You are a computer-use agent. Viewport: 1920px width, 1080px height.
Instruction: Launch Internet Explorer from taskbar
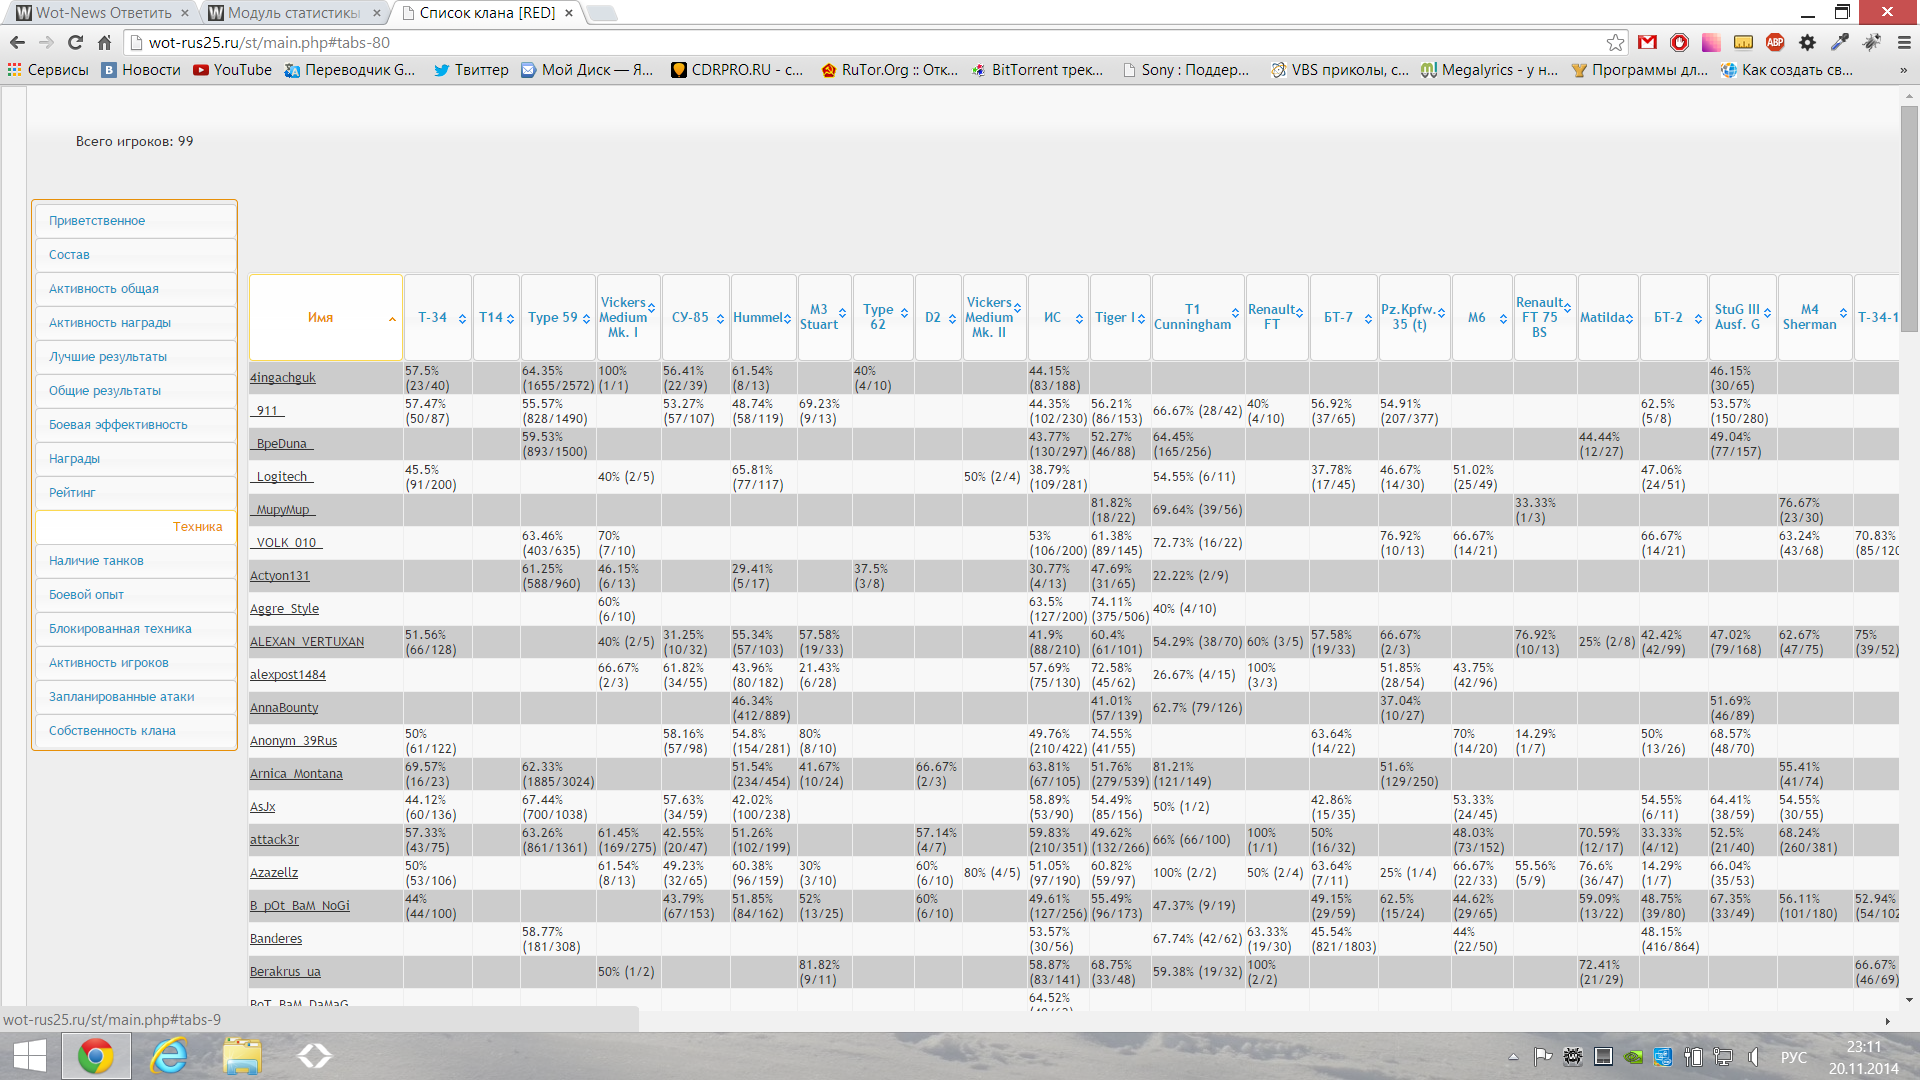click(169, 1056)
